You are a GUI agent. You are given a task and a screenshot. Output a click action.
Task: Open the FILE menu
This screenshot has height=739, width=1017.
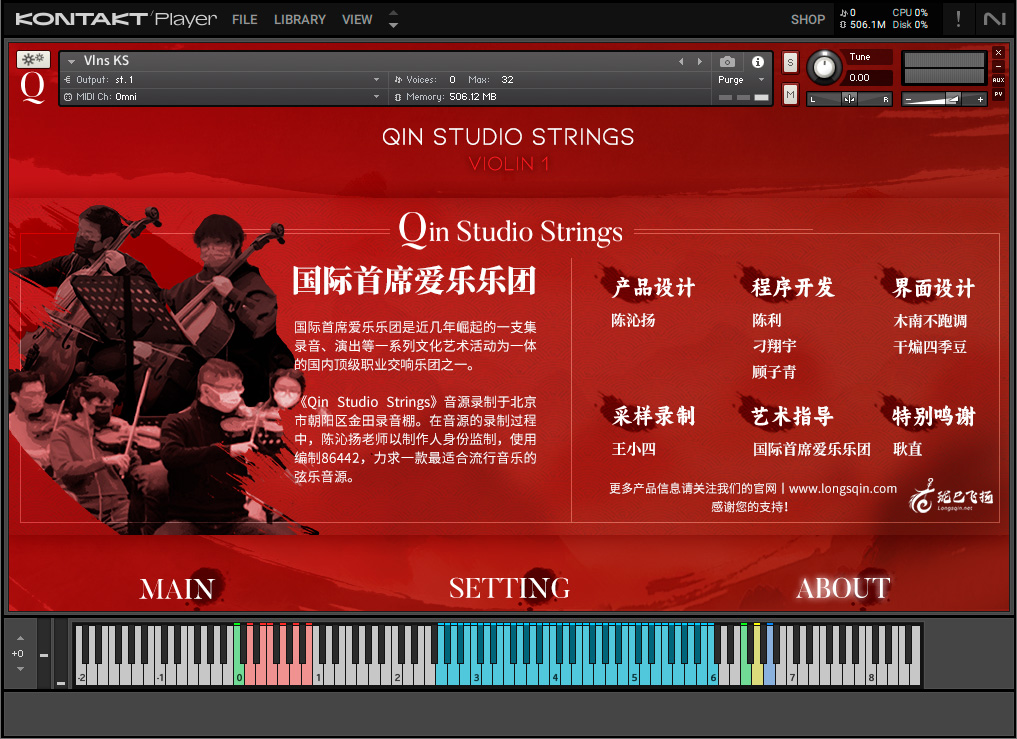pyautogui.click(x=245, y=19)
